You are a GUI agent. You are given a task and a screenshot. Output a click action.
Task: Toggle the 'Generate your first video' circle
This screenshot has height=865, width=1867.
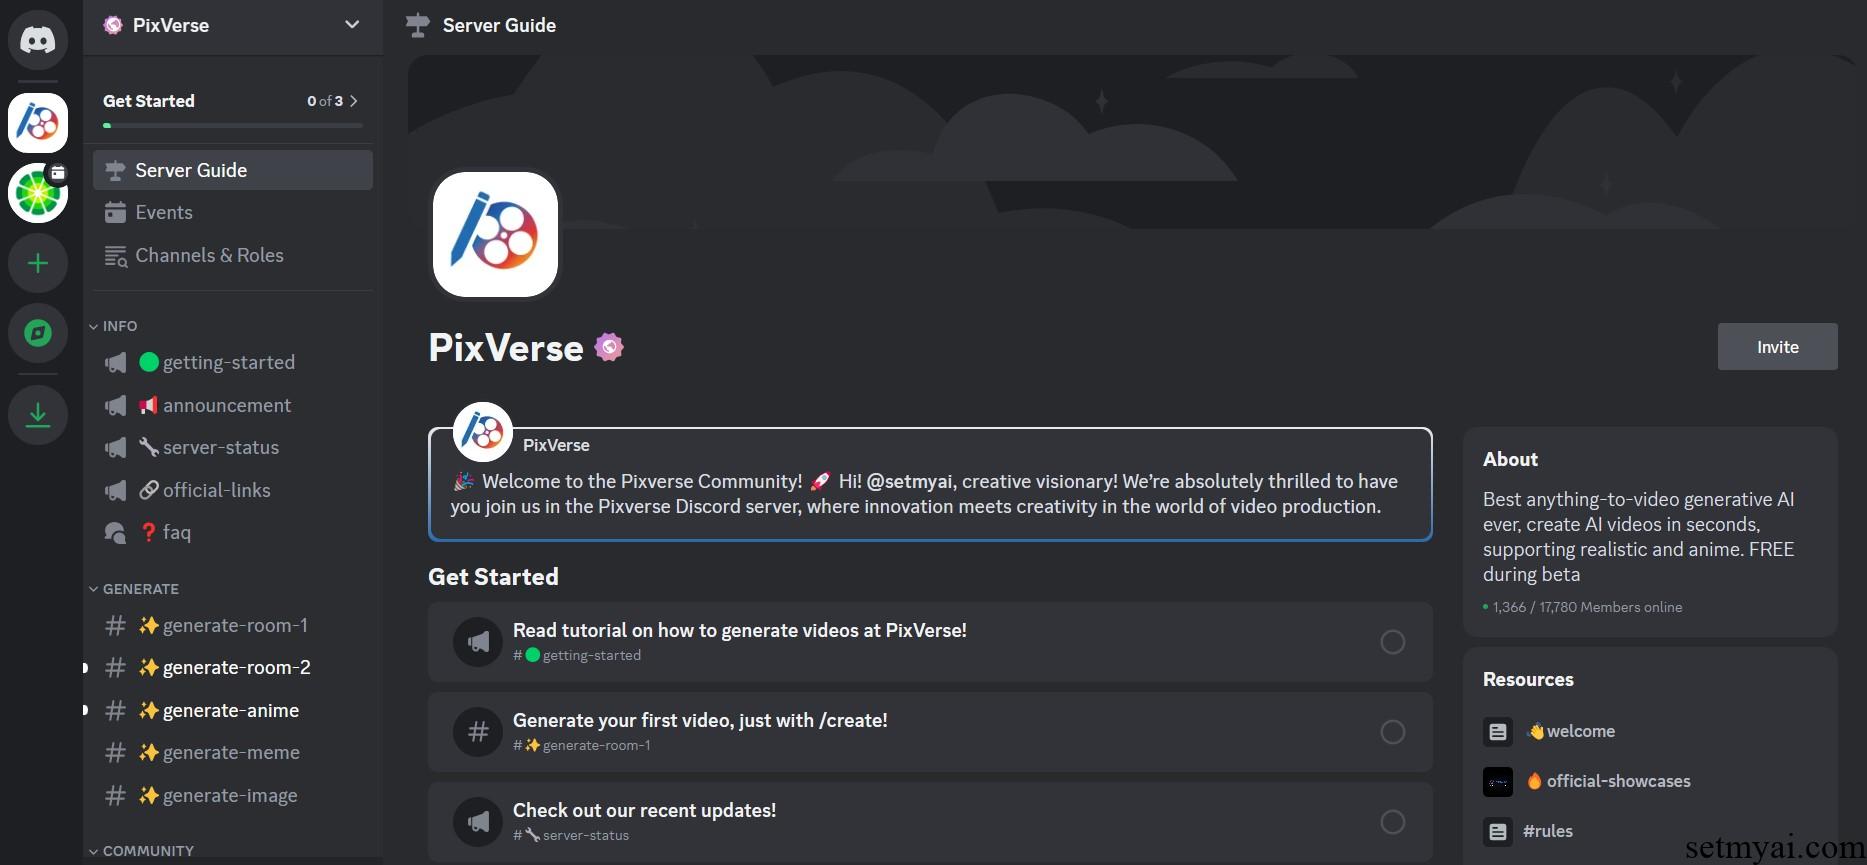pos(1392,732)
